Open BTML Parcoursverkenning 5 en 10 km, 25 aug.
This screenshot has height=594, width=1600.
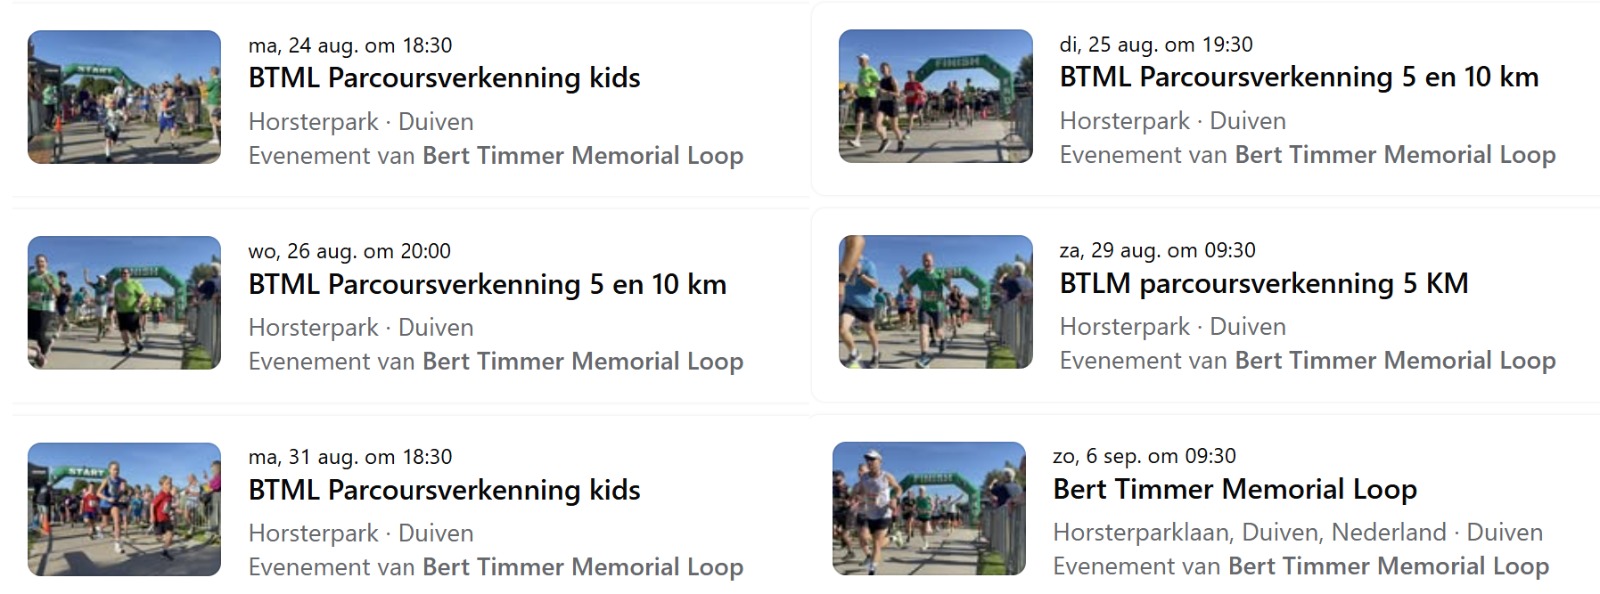1299,77
